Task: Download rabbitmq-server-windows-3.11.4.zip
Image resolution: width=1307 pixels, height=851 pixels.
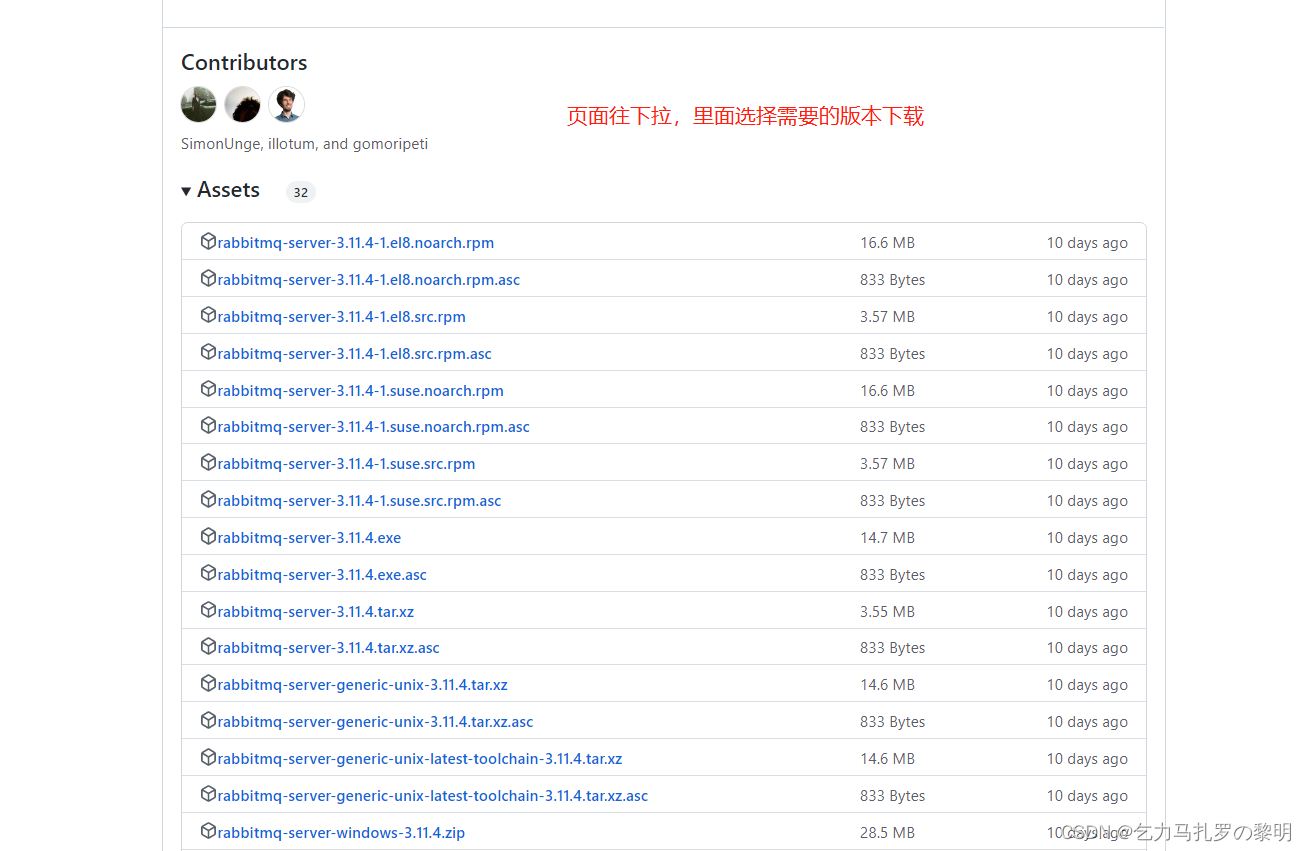Action: coord(341,833)
